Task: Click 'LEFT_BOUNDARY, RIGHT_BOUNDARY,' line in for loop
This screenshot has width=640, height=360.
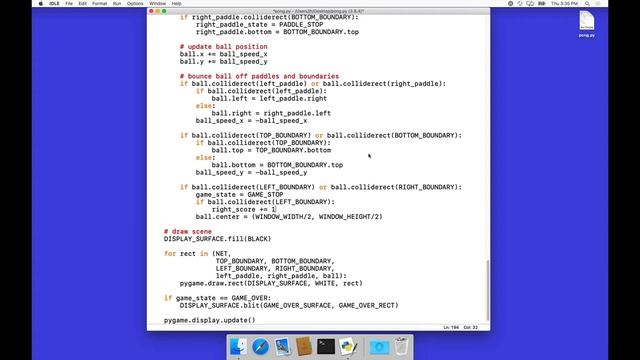Action: pyautogui.click(x=275, y=269)
